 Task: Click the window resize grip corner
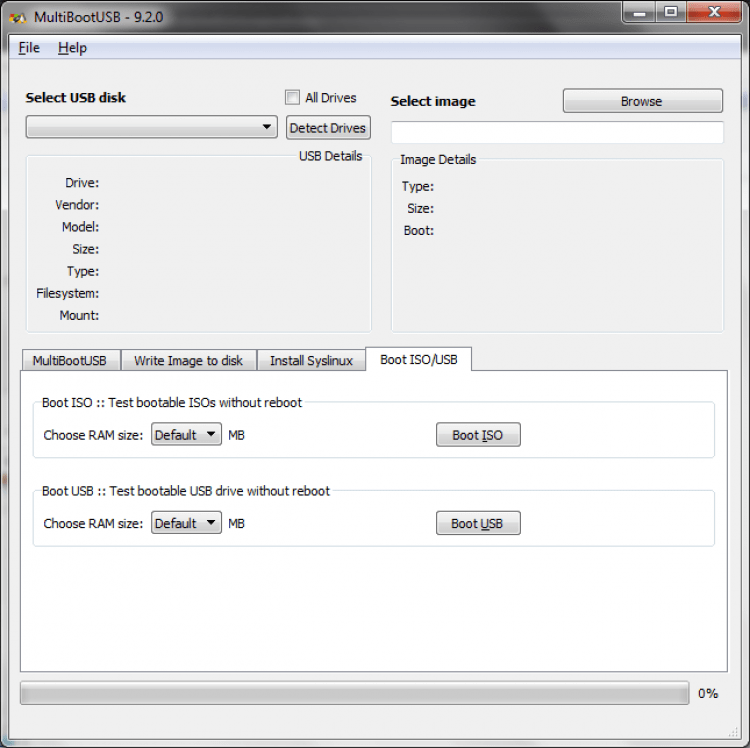click(x=733, y=732)
